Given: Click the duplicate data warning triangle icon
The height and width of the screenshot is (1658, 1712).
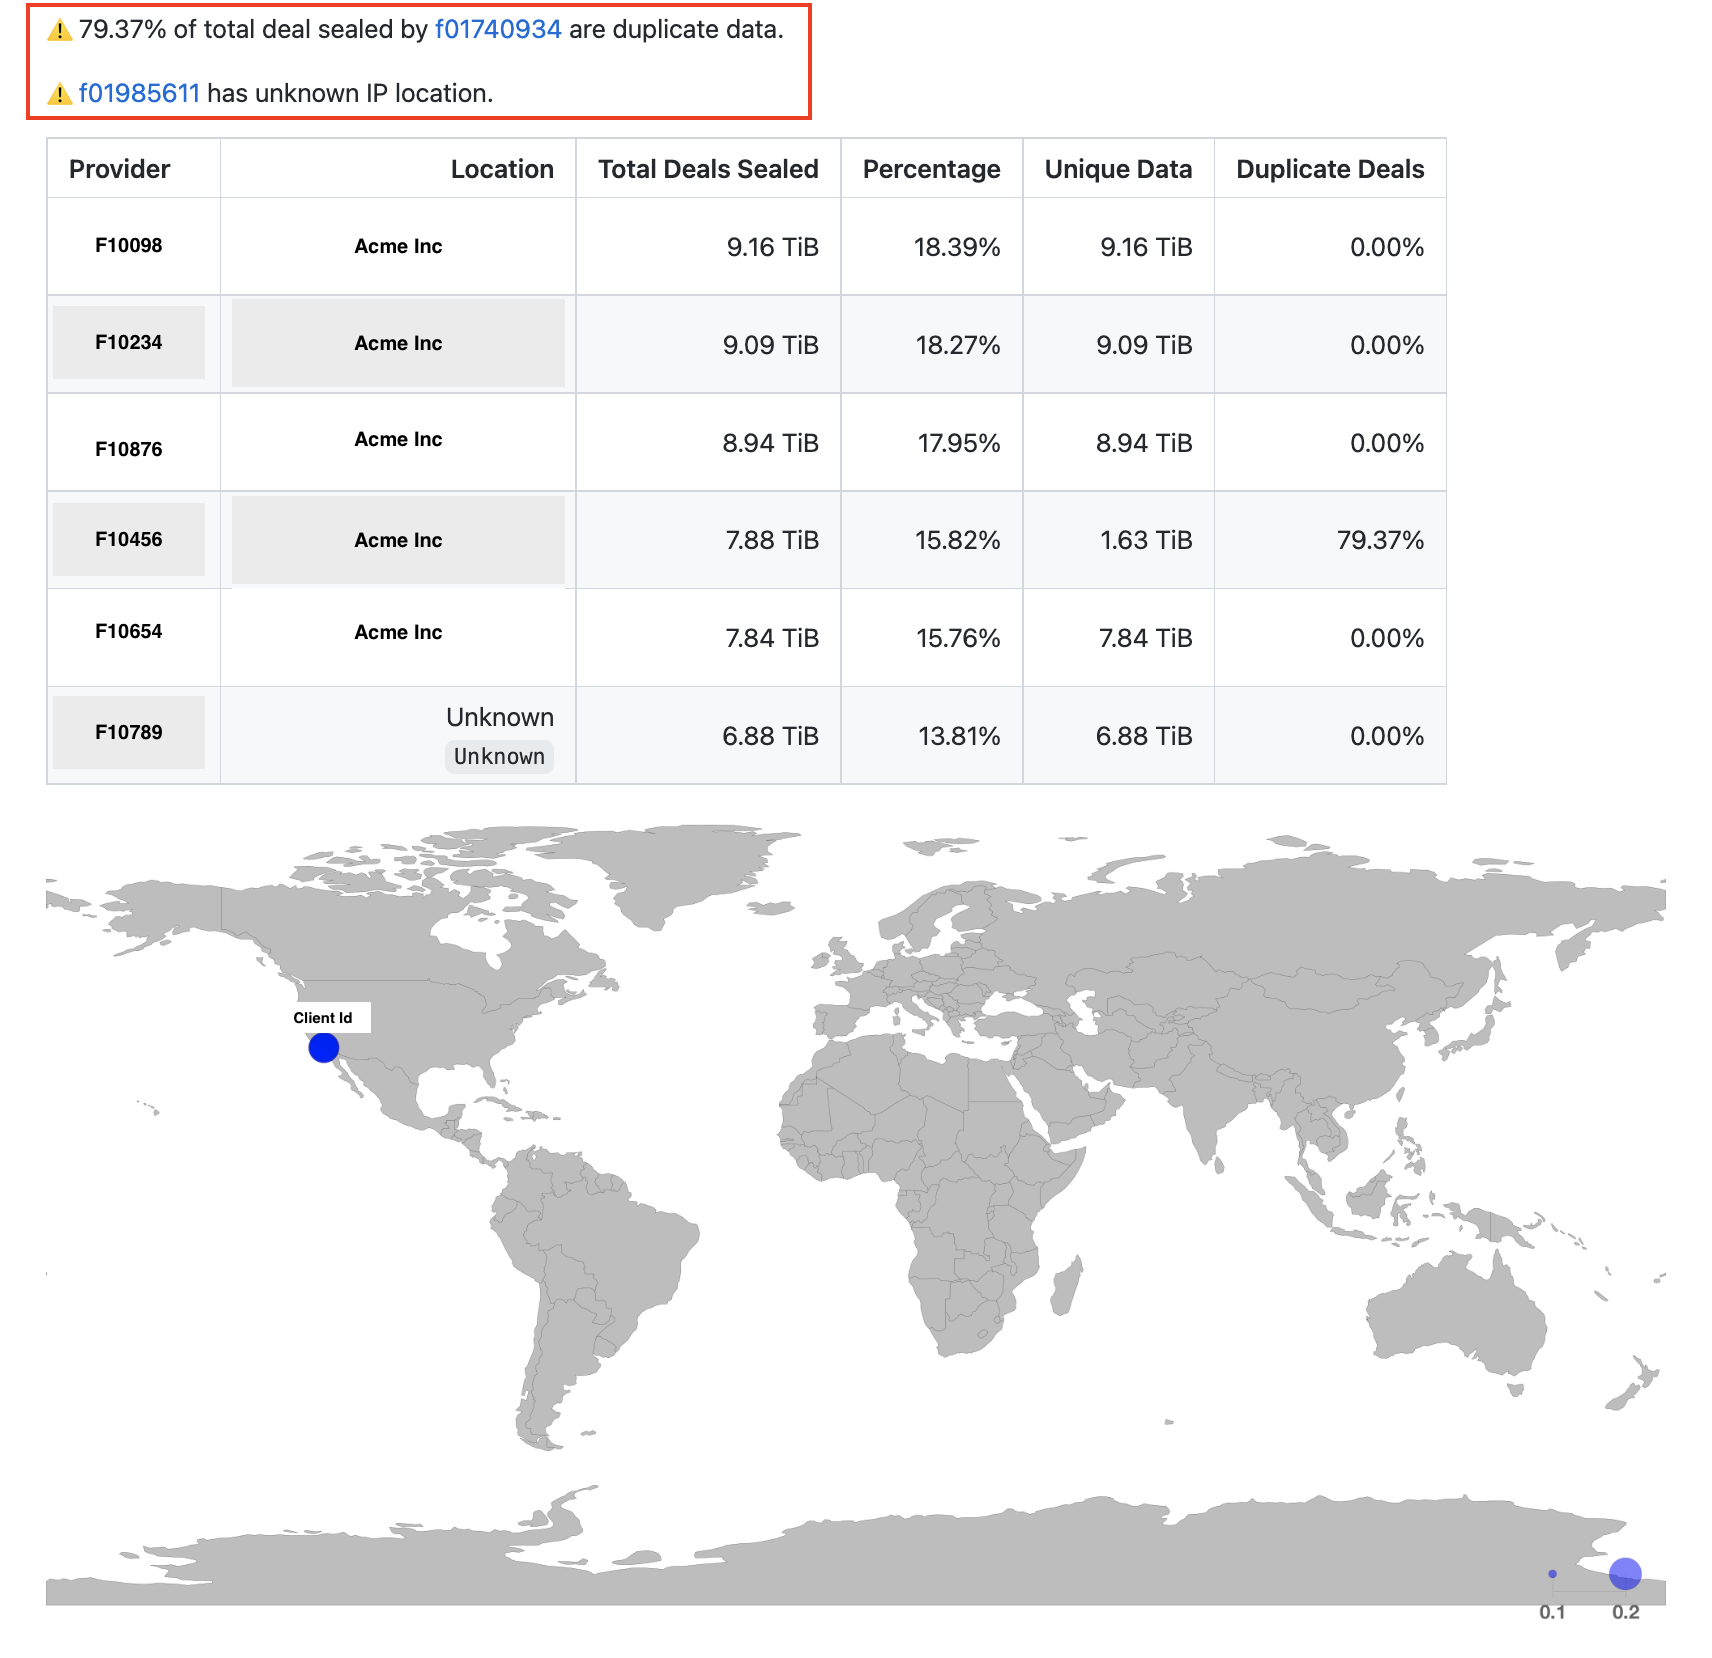Looking at the screenshot, I should 60,31.
